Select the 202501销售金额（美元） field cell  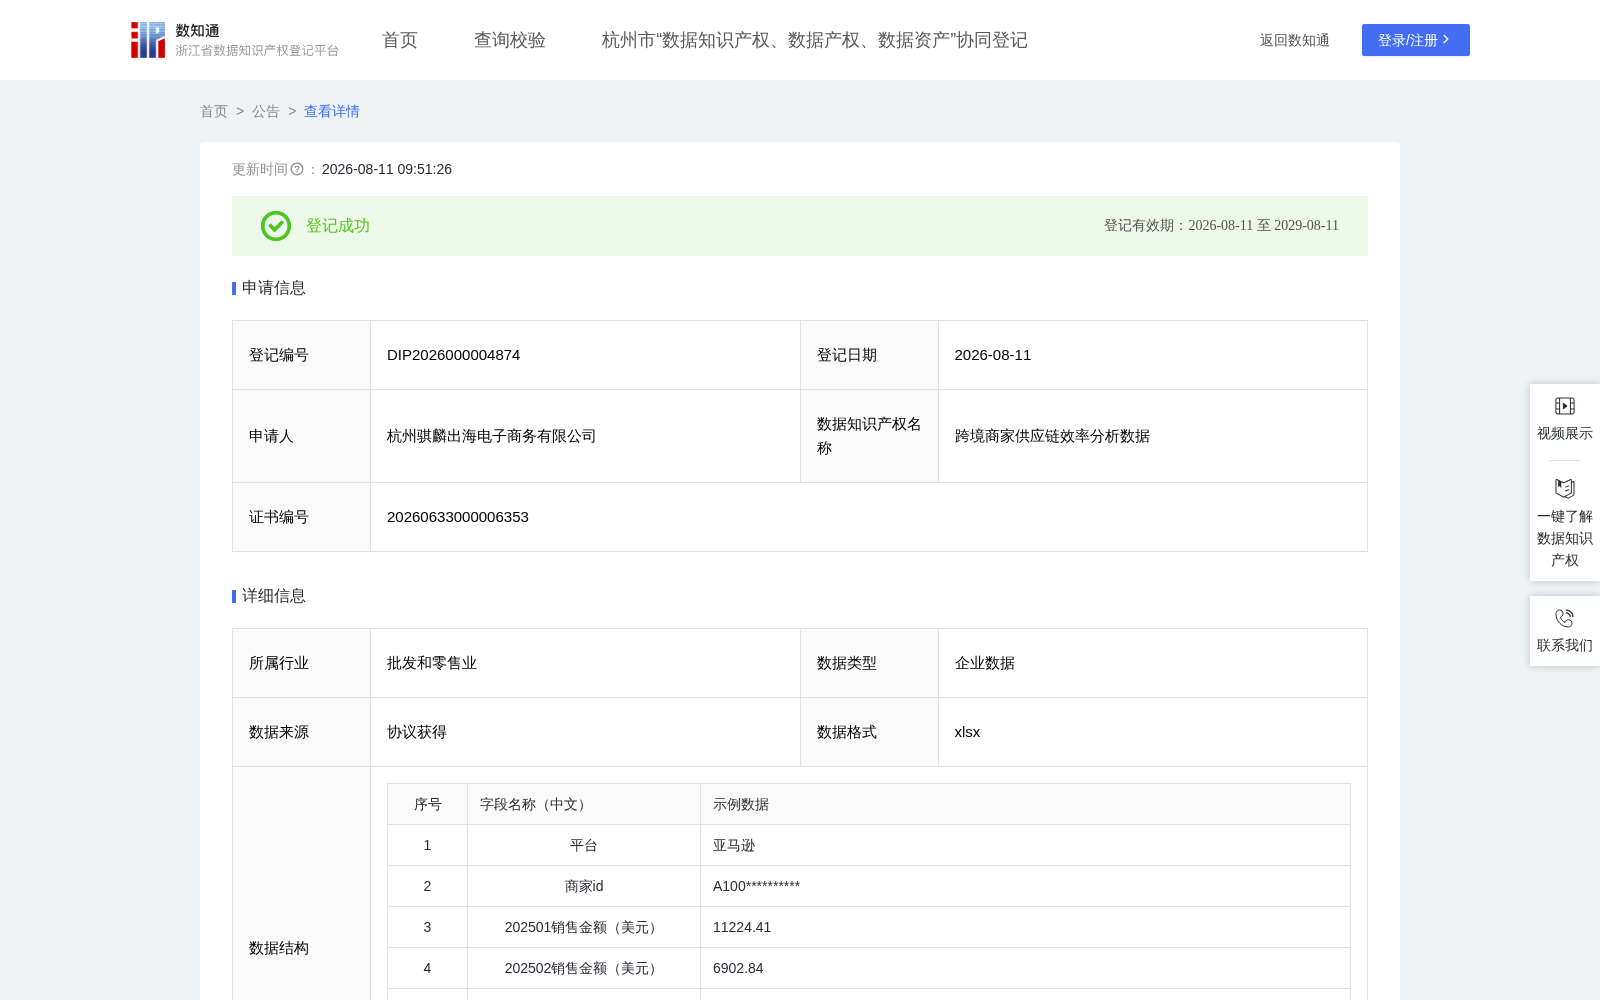(584, 927)
